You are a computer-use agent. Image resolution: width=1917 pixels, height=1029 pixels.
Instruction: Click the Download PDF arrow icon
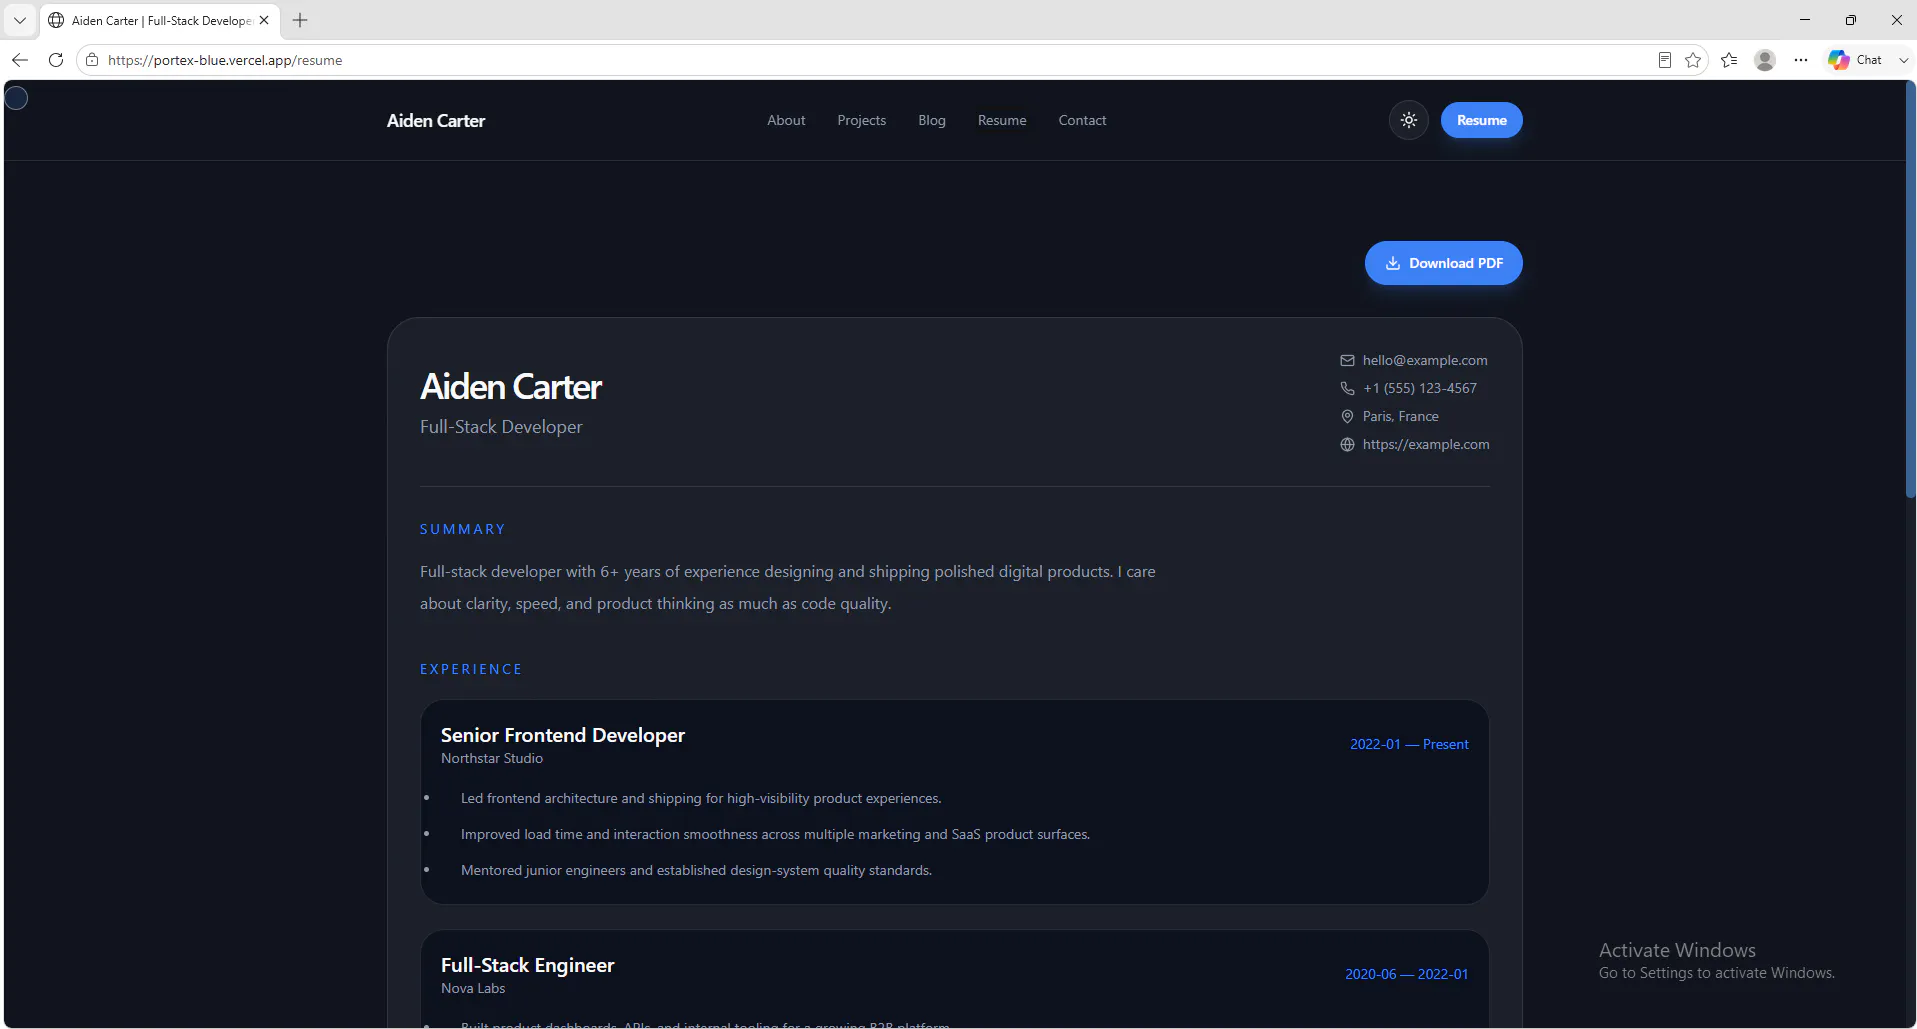(1392, 263)
